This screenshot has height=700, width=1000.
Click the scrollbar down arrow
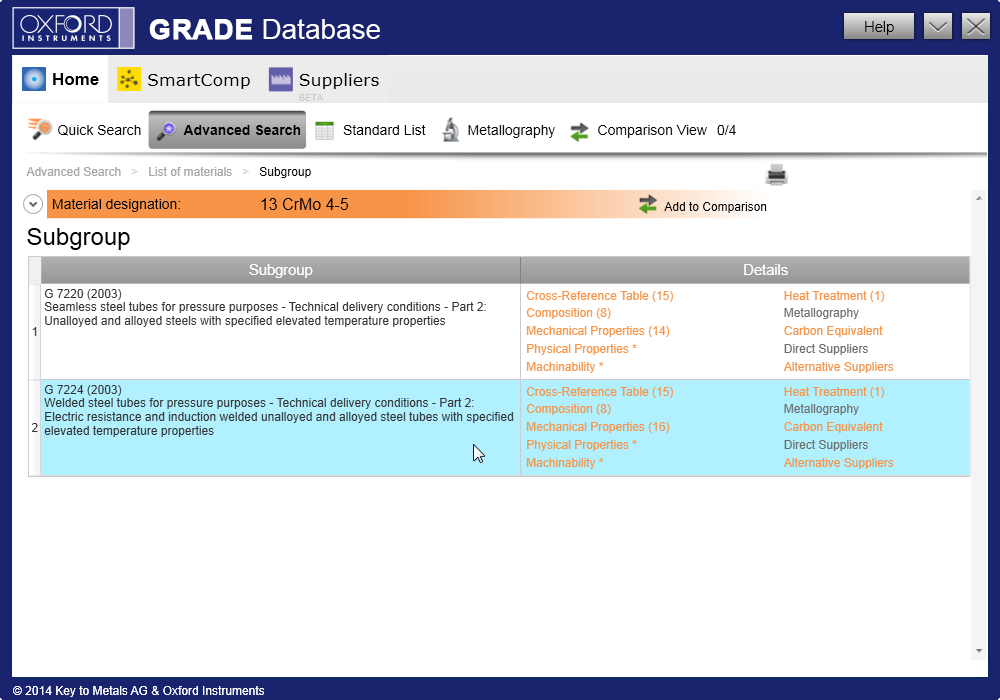click(979, 651)
